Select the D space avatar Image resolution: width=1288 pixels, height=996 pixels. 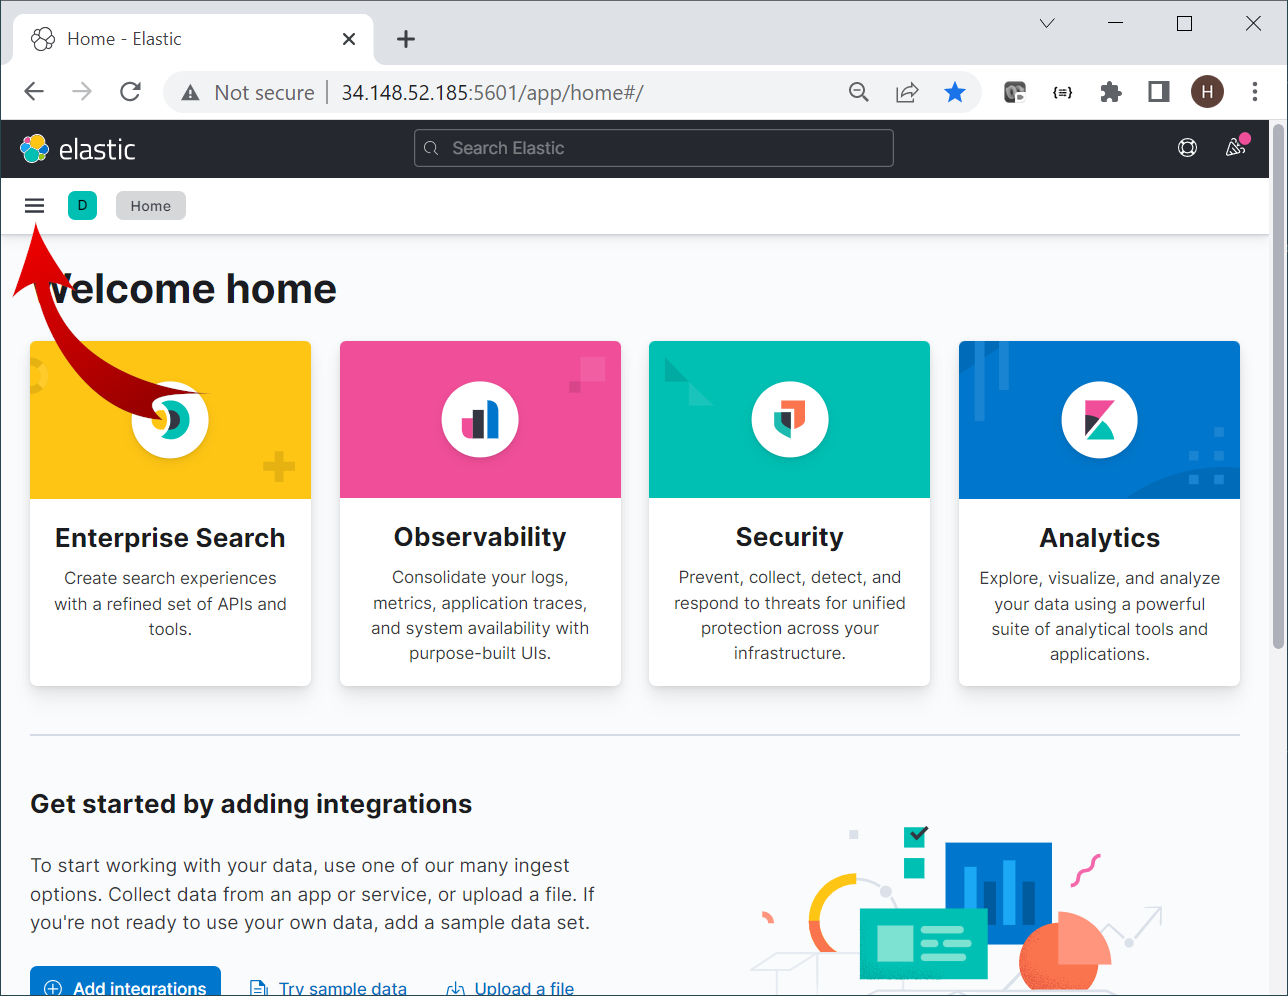click(82, 205)
